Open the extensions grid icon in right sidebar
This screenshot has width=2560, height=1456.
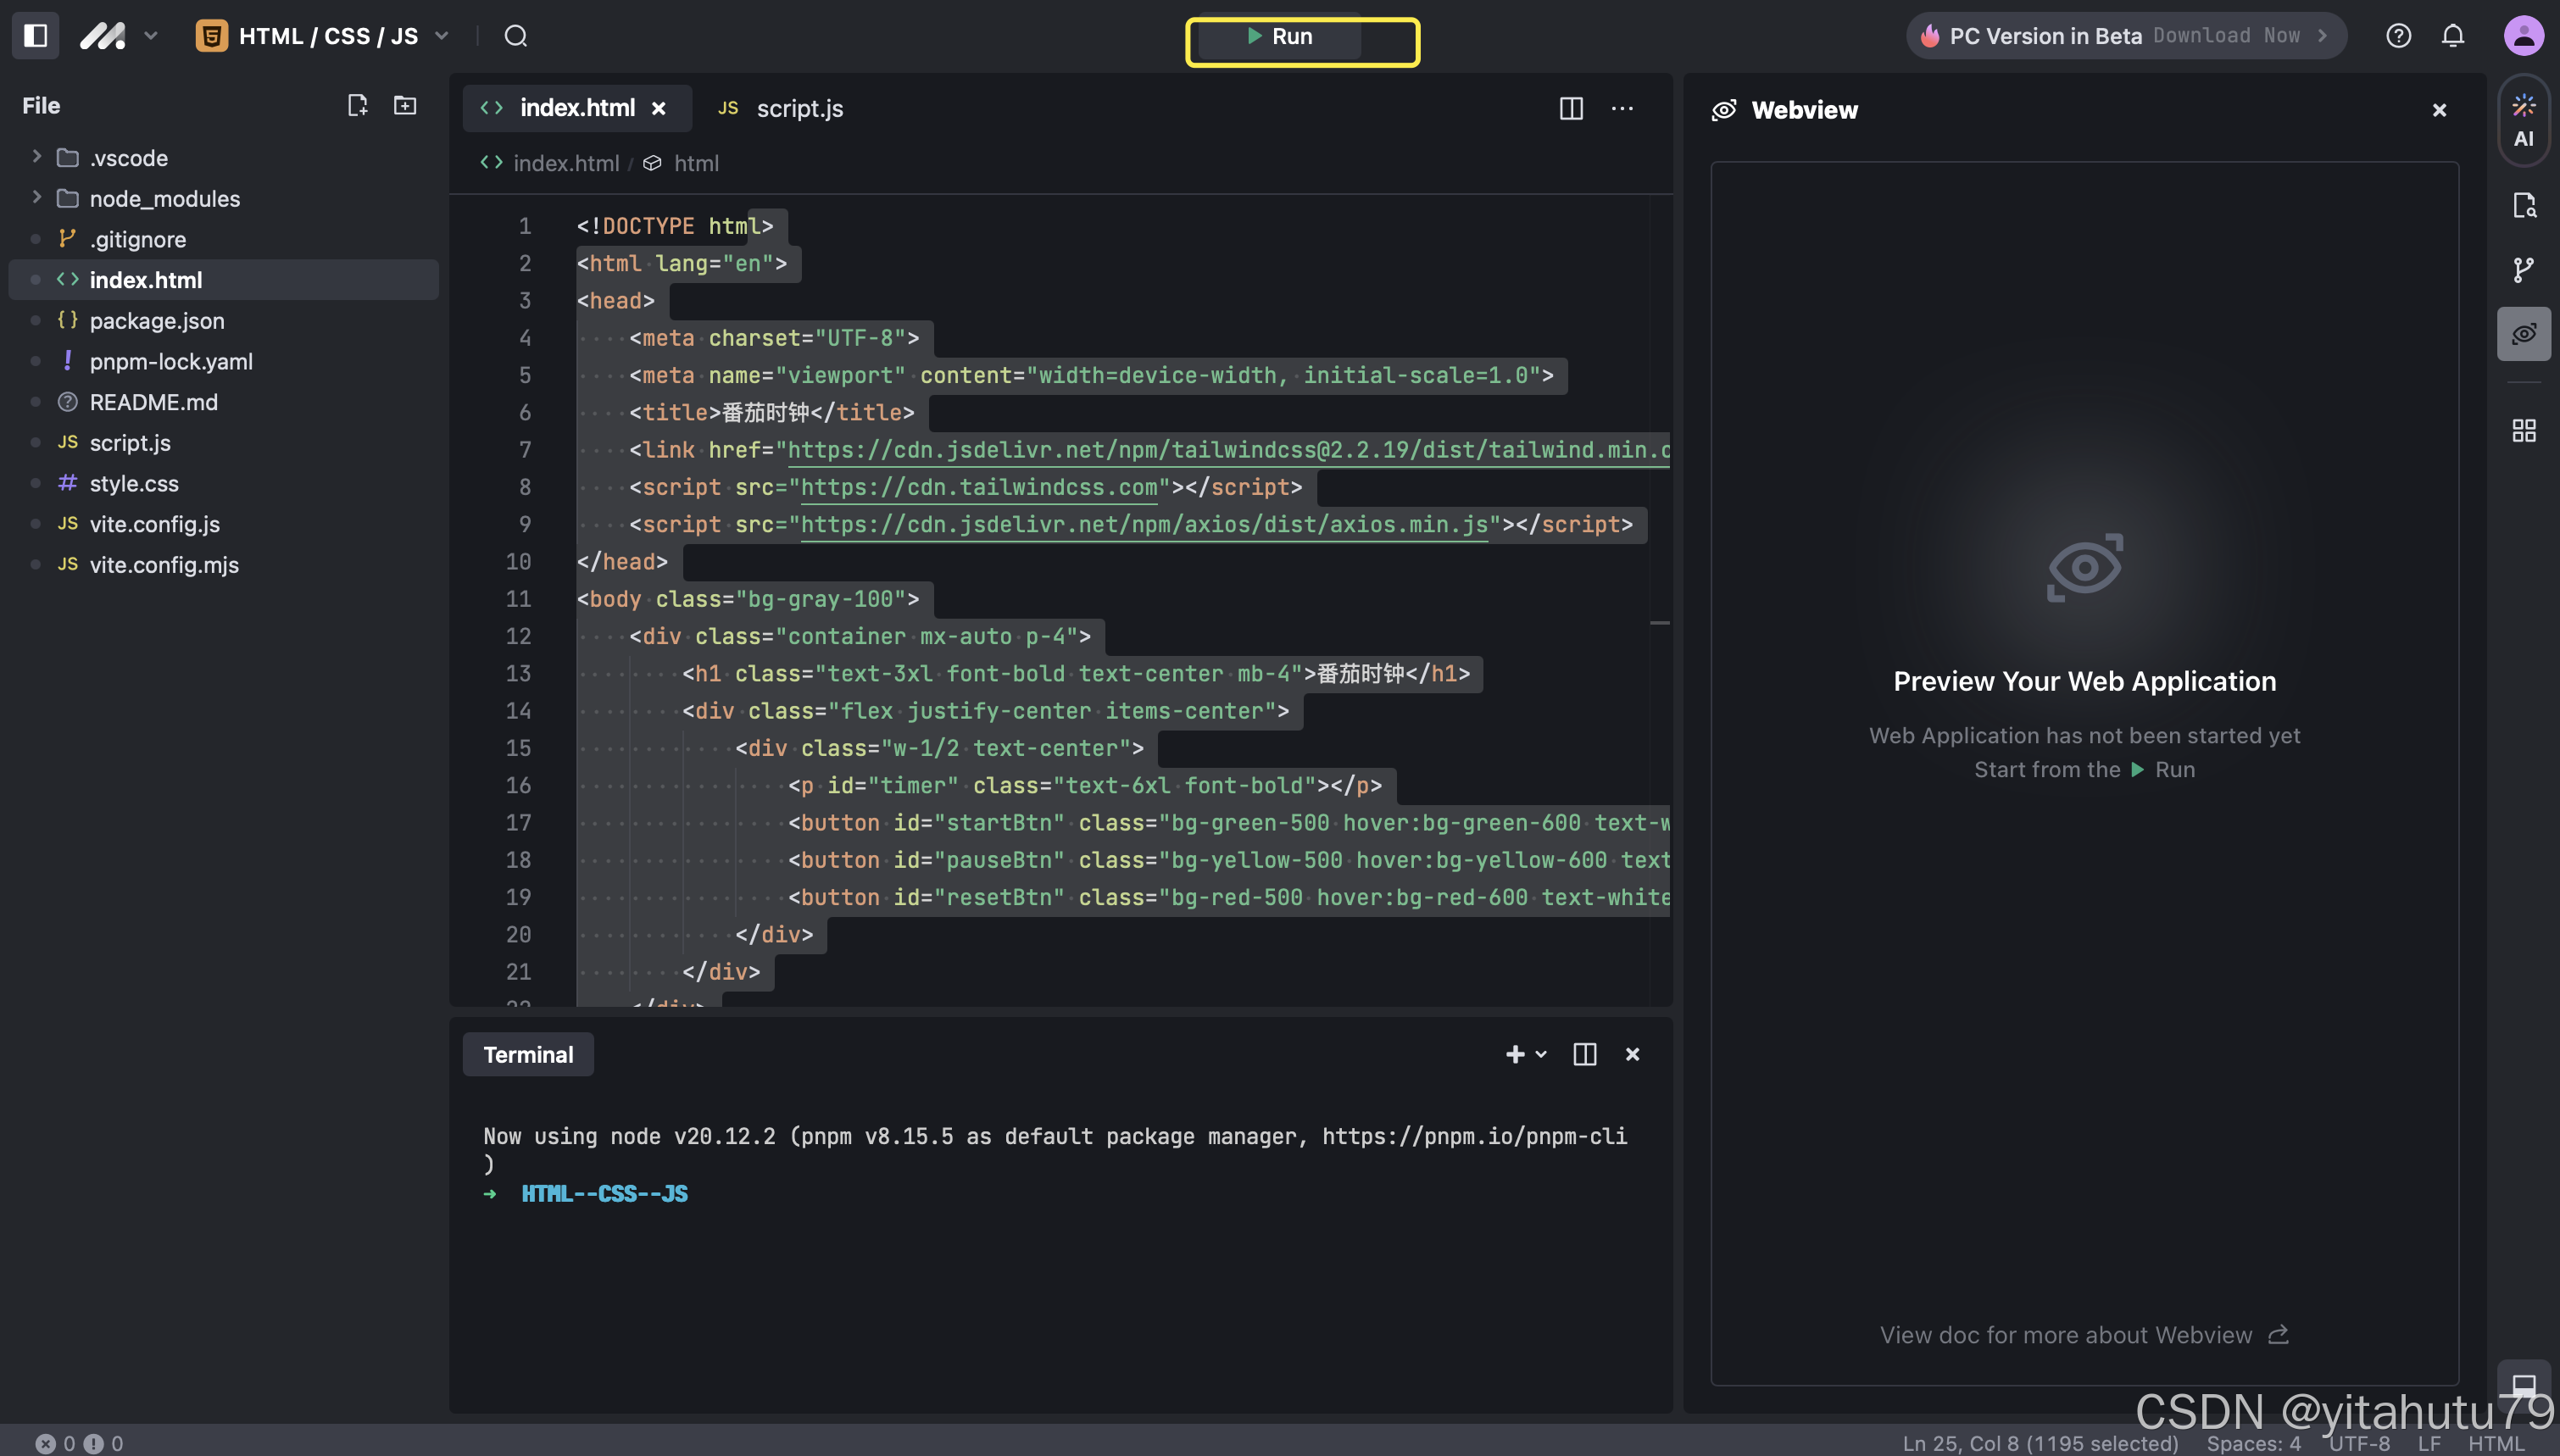(x=2523, y=431)
